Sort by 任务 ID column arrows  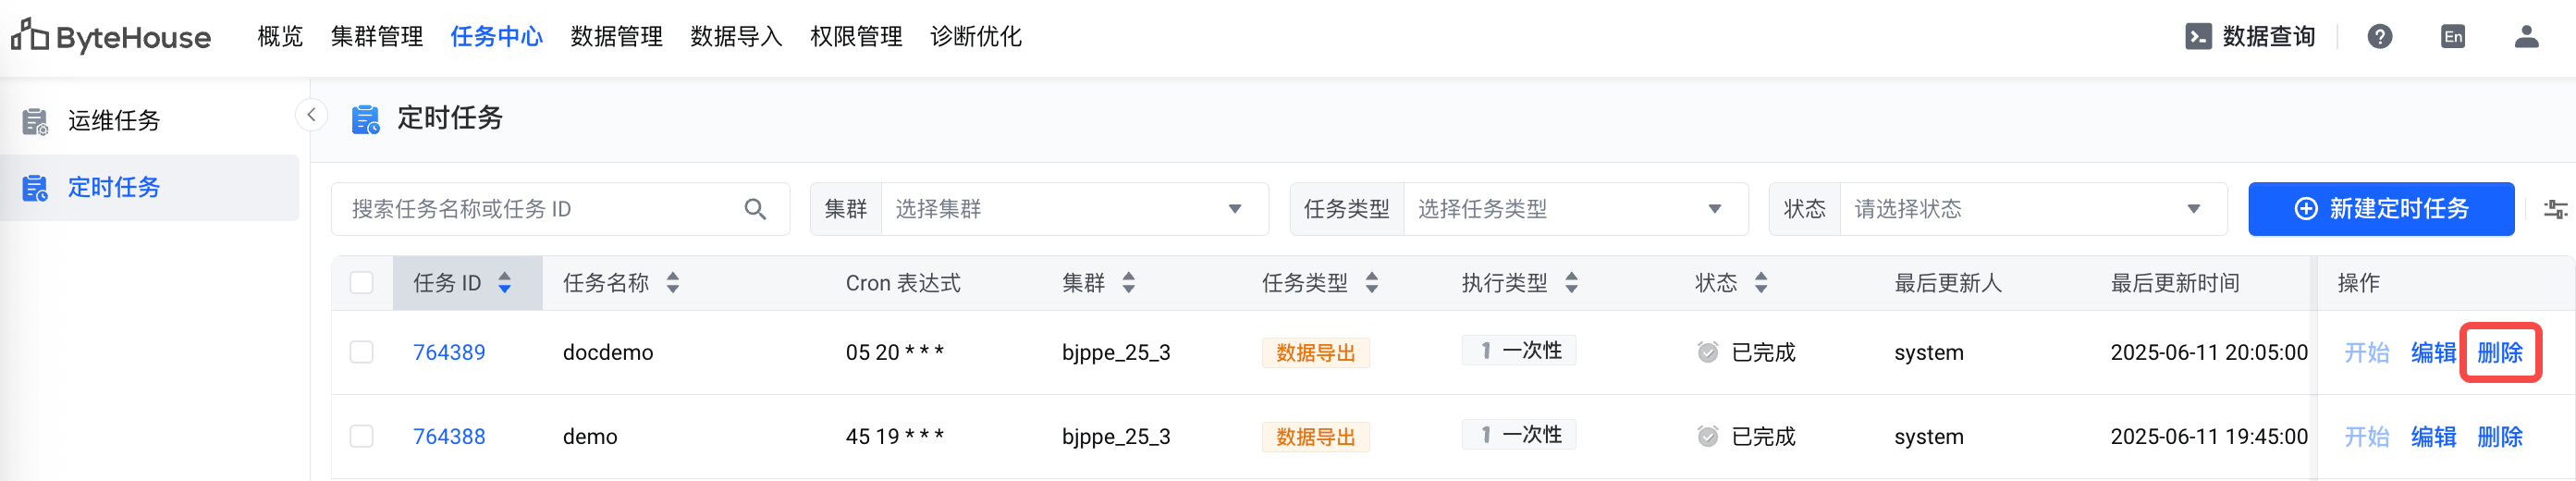pos(505,283)
